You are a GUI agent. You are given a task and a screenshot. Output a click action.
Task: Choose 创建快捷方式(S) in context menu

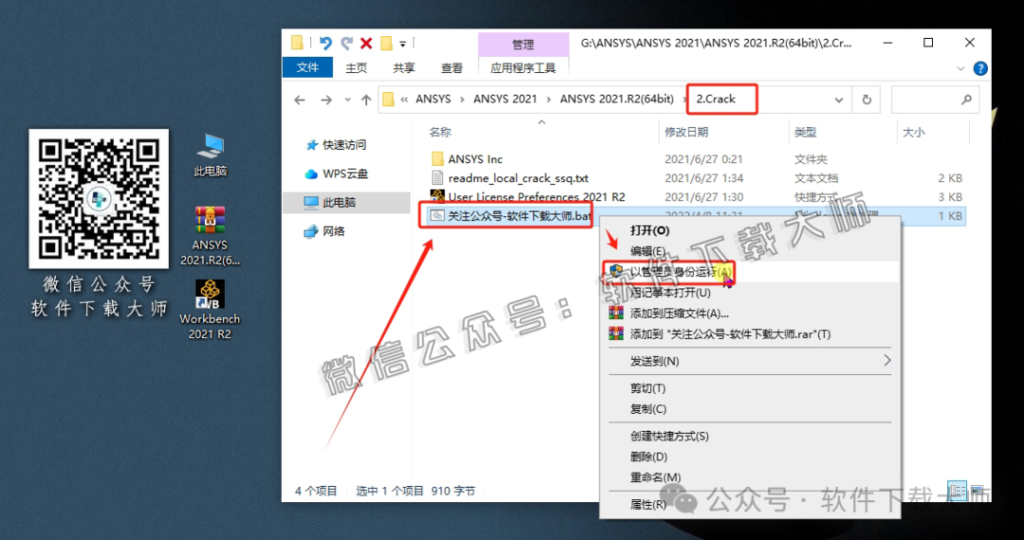(669, 436)
